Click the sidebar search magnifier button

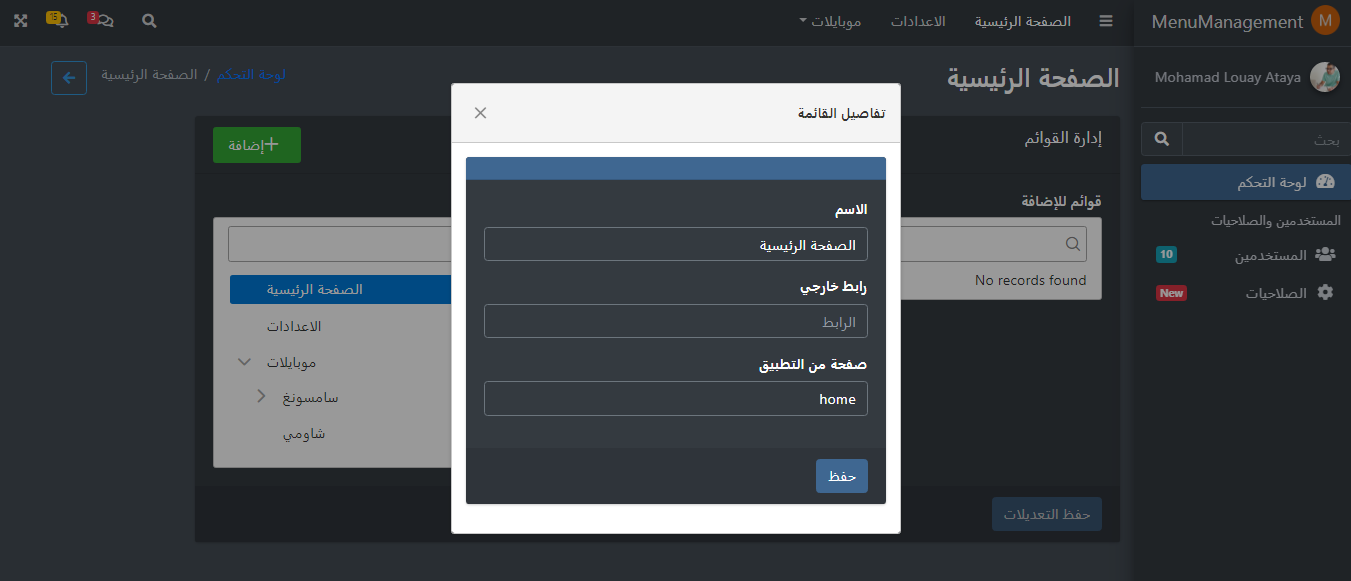pyautogui.click(x=1162, y=139)
